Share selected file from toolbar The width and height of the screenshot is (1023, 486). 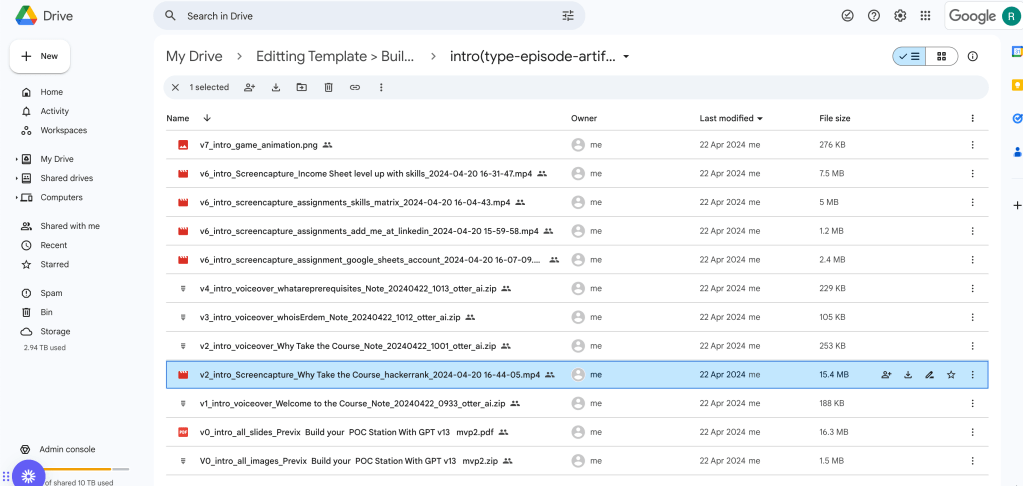pos(249,87)
